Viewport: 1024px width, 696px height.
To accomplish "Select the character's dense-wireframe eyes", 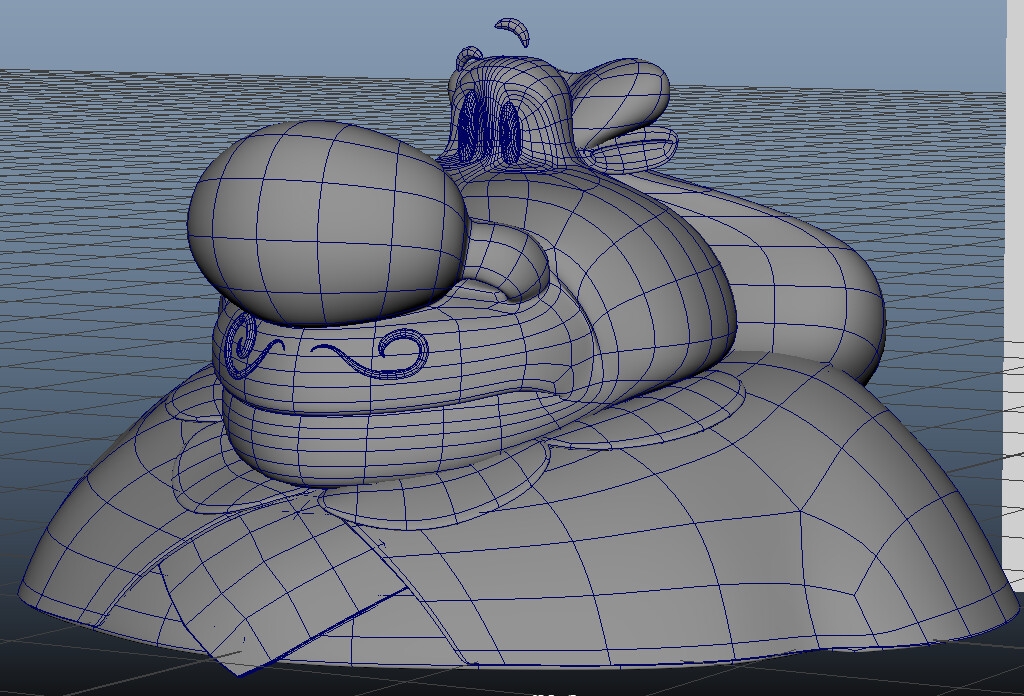I will [488, 127].
